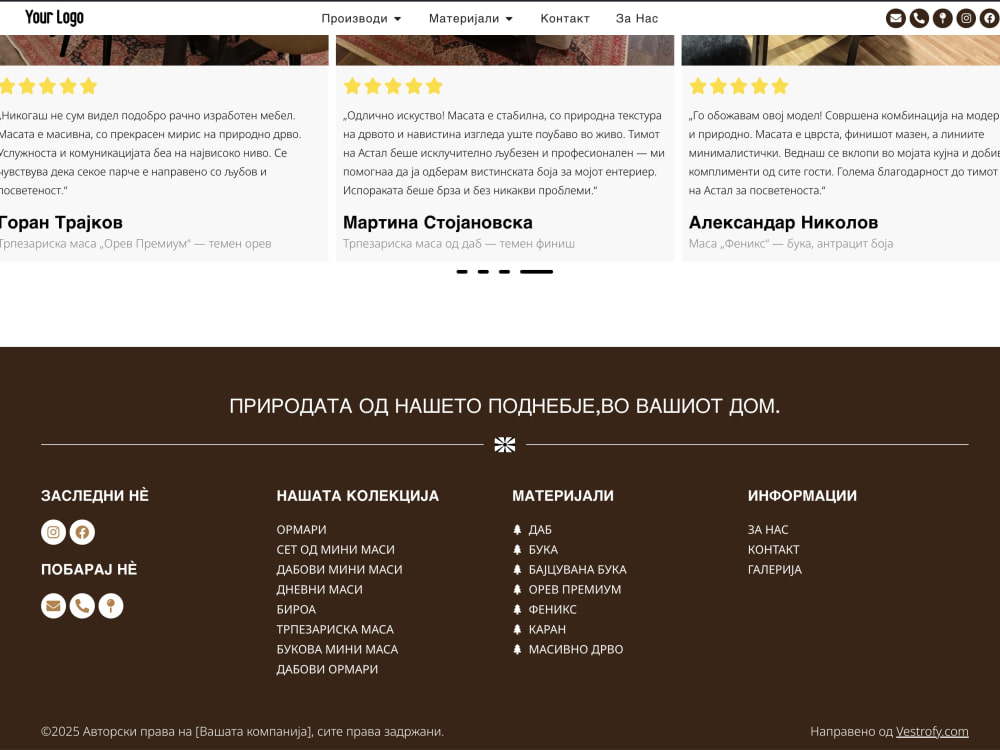Image resolution: width=1000 pixels, height=750 pixels.
Task: Click the stars above Мартина Стојановска's review
Action: tap(393, 86)
